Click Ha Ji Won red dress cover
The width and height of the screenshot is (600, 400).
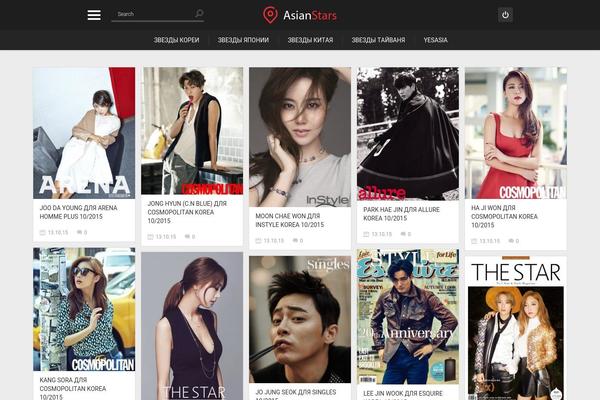[516, 133]
